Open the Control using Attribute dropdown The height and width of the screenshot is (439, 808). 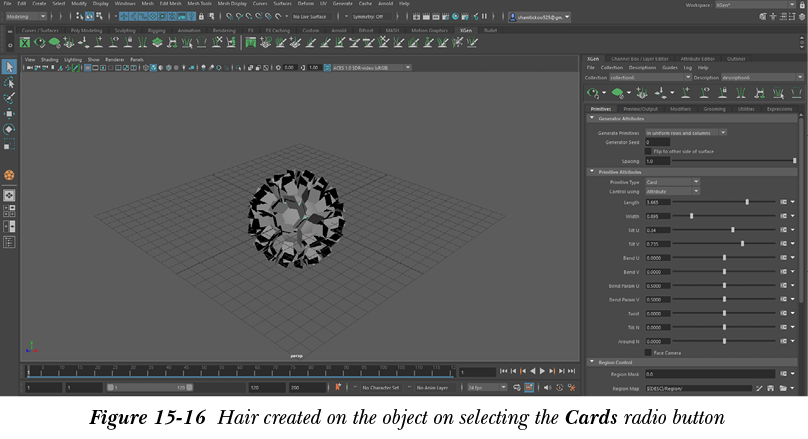point(672,191)
